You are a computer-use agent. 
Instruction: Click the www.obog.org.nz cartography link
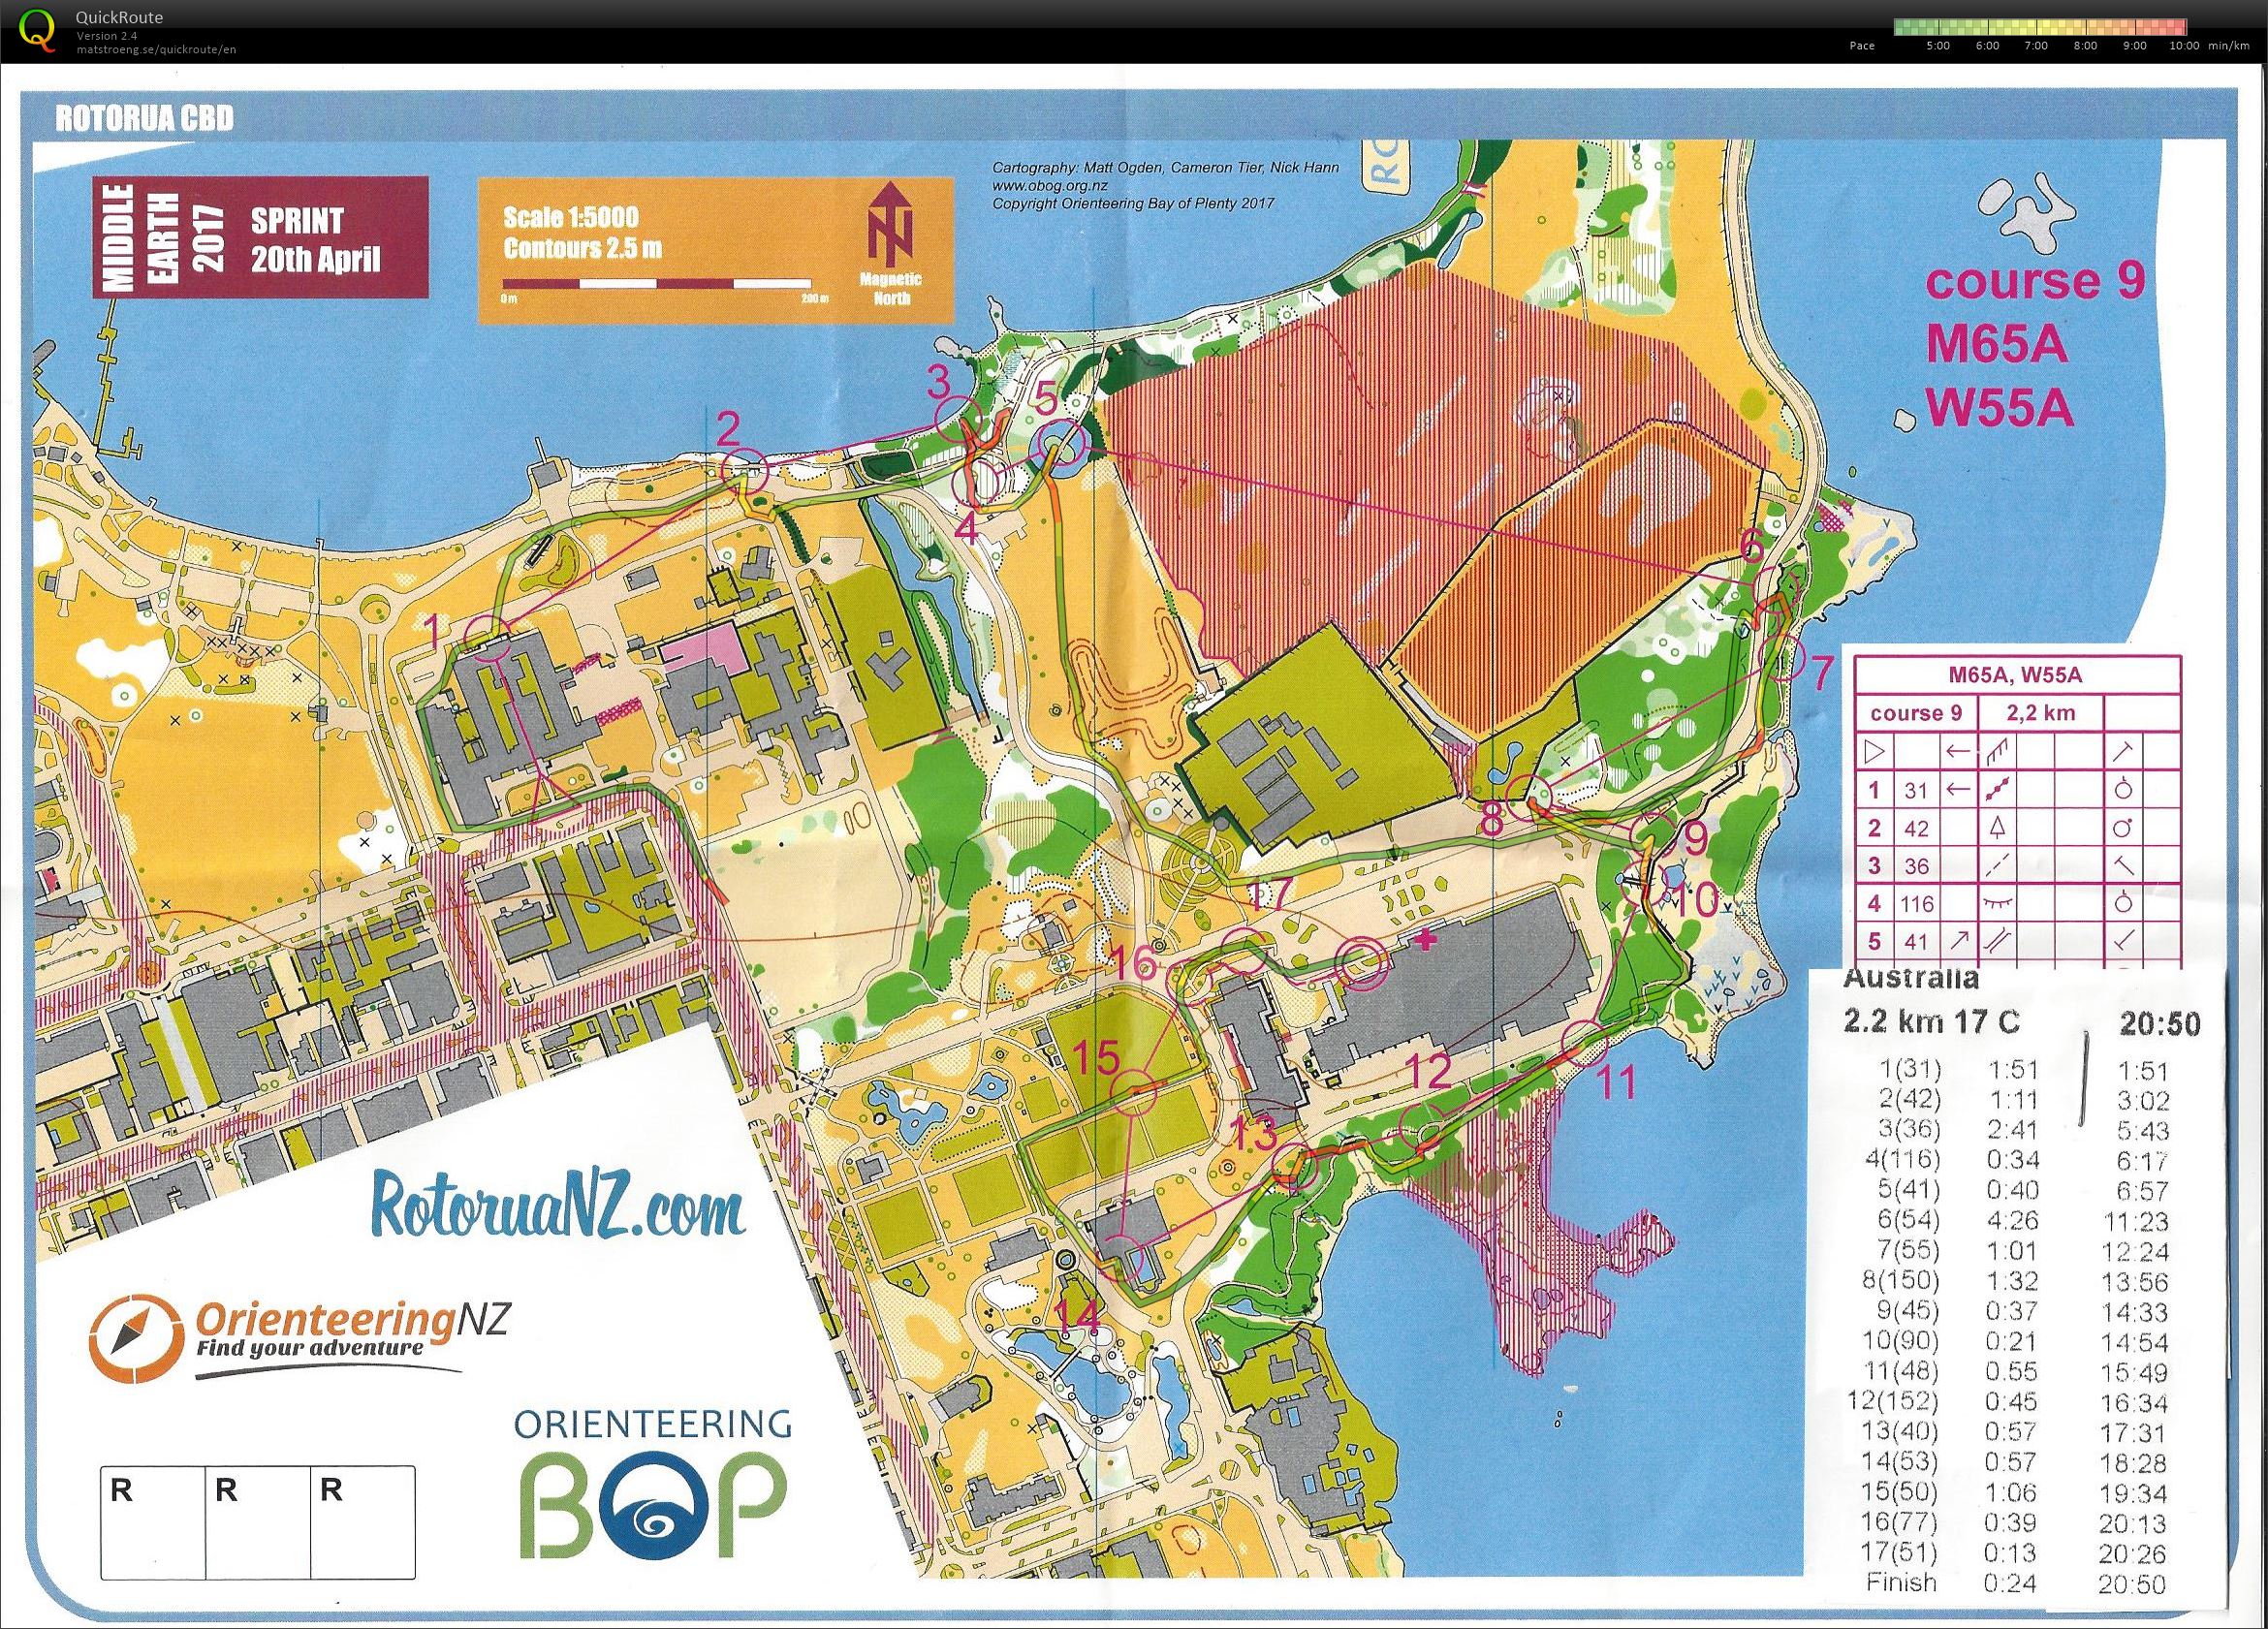coord(1049,186)
